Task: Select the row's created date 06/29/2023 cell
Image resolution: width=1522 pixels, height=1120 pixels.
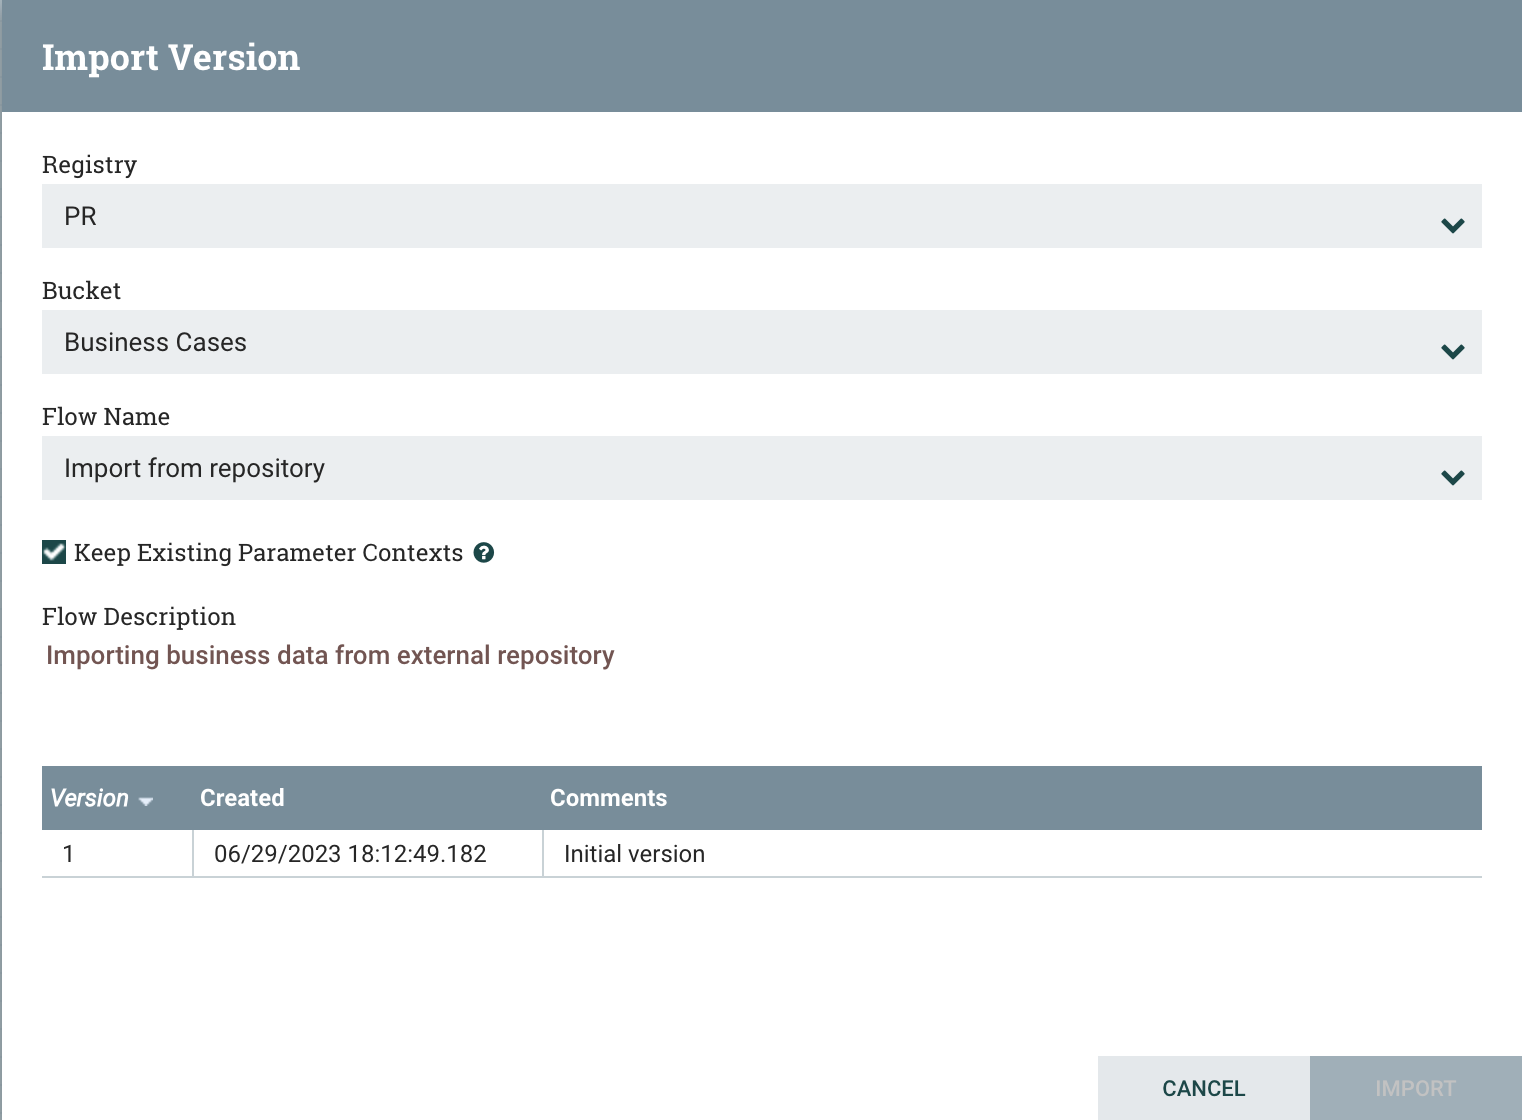Action: [350, 854]
